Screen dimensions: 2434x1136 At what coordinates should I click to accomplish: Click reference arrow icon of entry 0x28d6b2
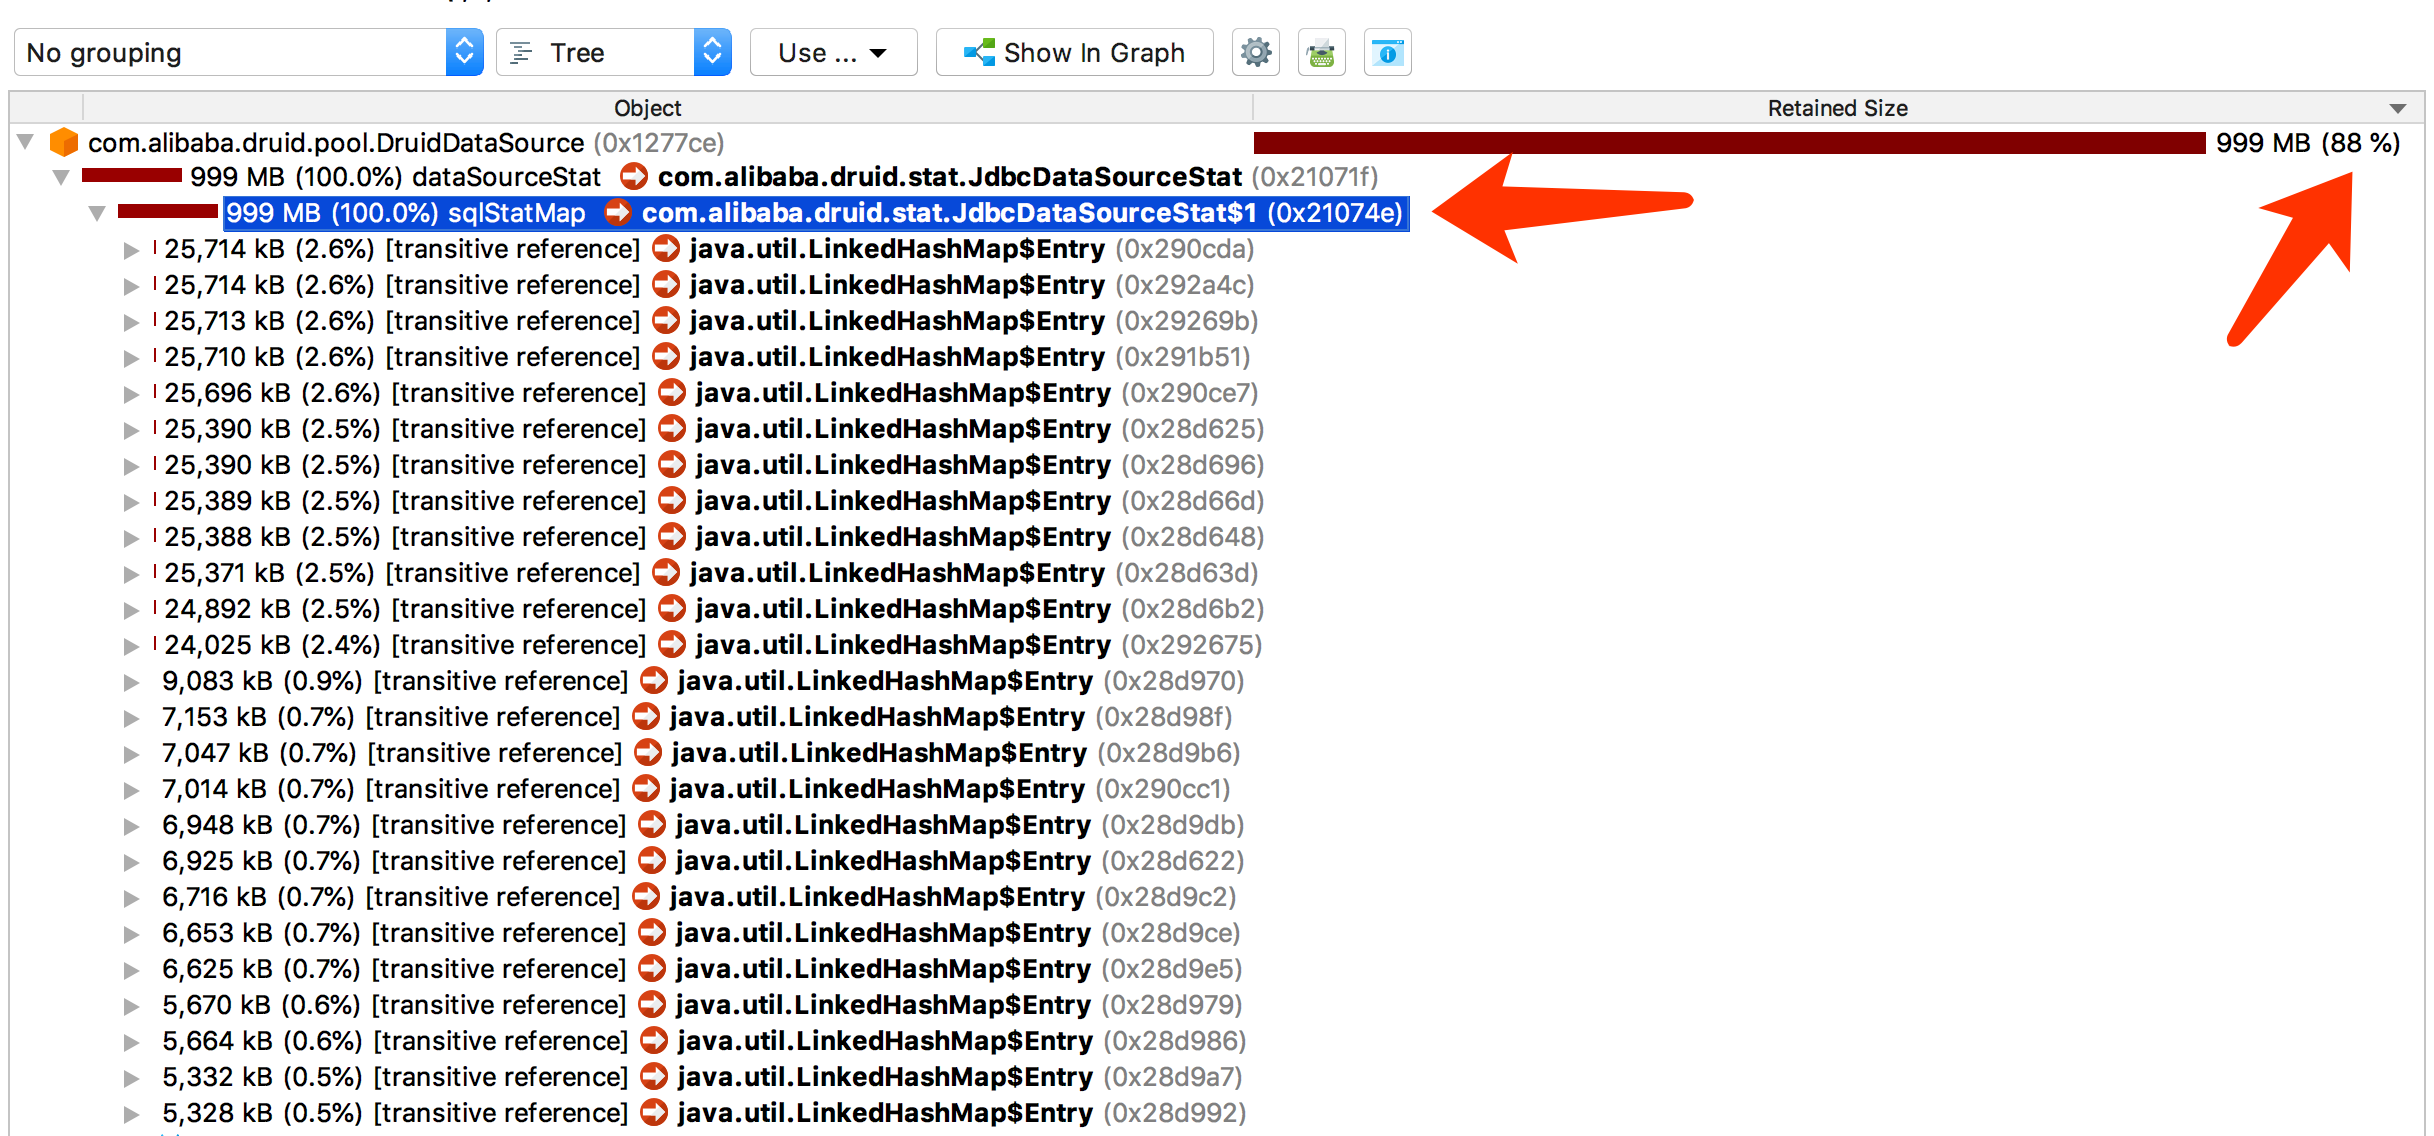672,609
